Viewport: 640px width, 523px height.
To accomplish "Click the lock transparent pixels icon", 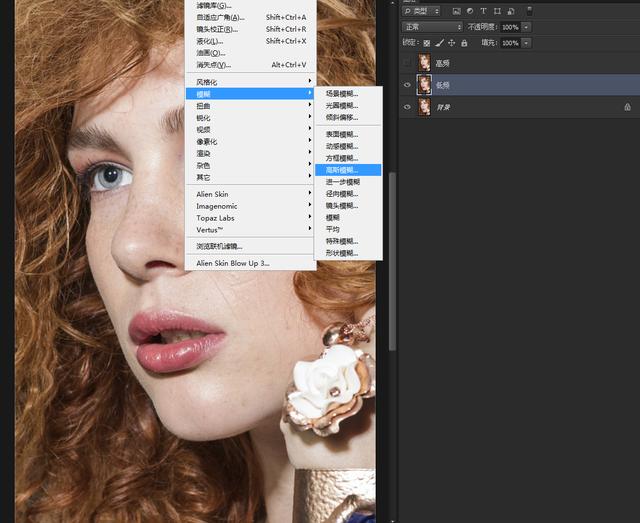I will [428, 43].
